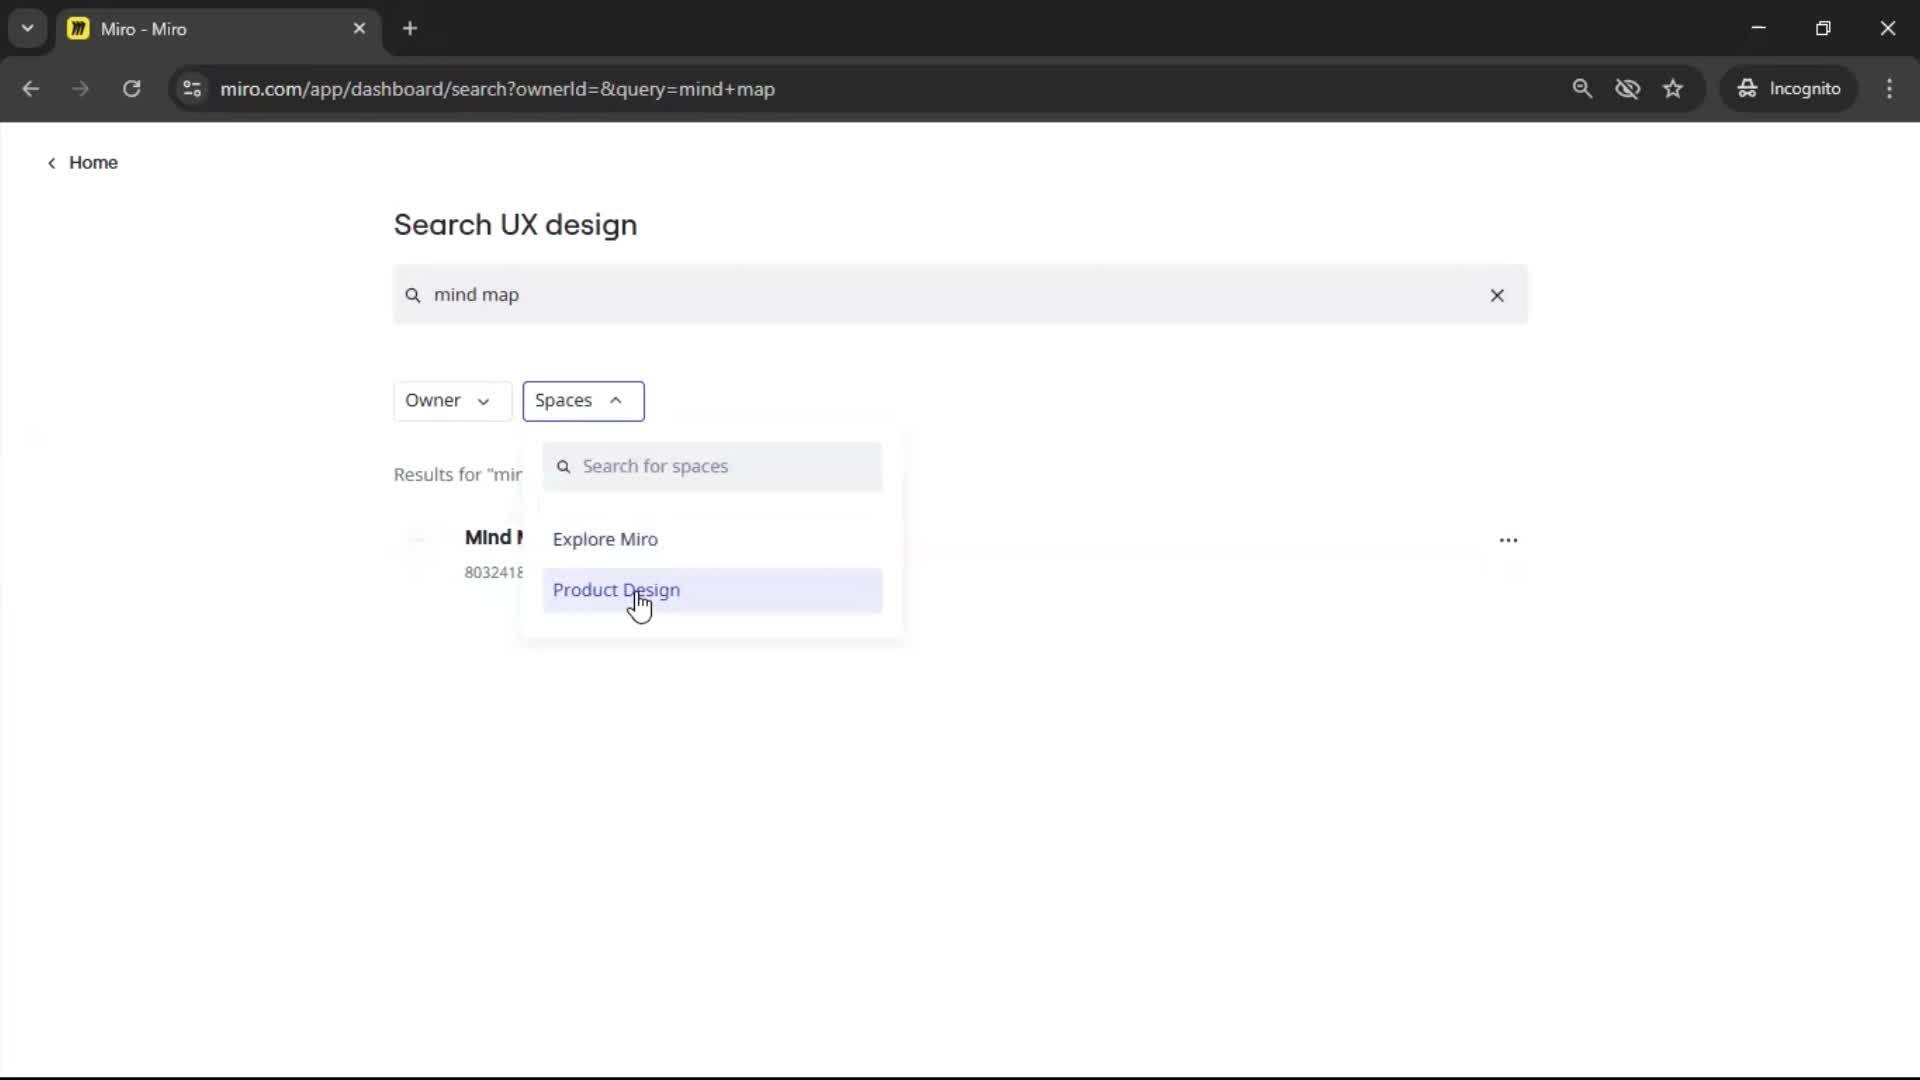Image resolution: width=1920 pixels, height=1080 pixels.
Task: Open Chrome three-dot menu
Action: click(1889, 89)
